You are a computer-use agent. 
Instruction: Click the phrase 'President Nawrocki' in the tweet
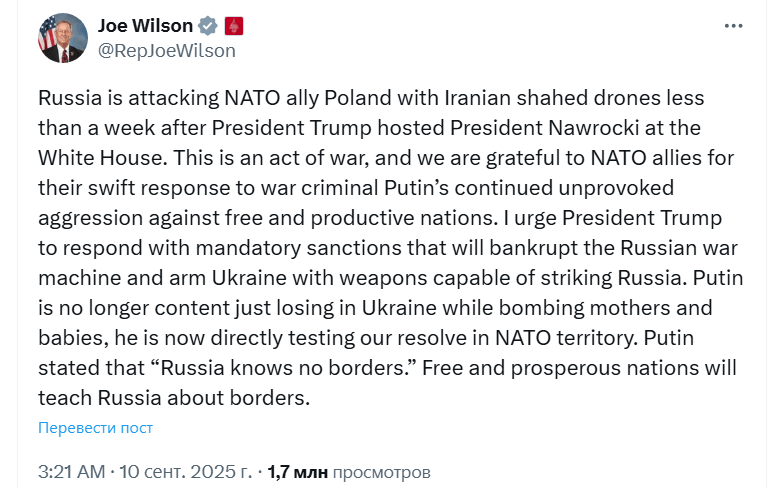tap(544, 128)
